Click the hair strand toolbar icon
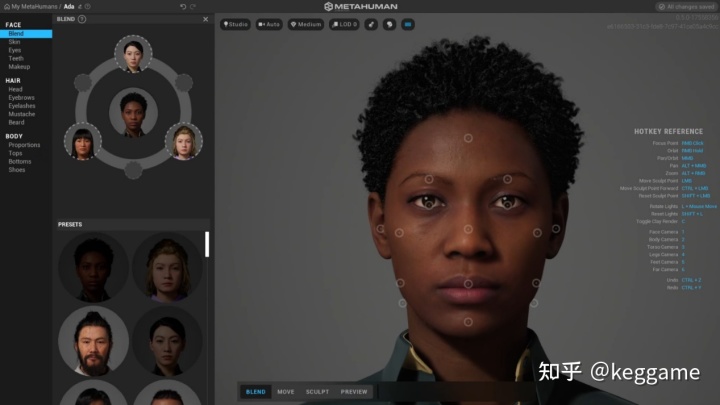 (371, 24)
